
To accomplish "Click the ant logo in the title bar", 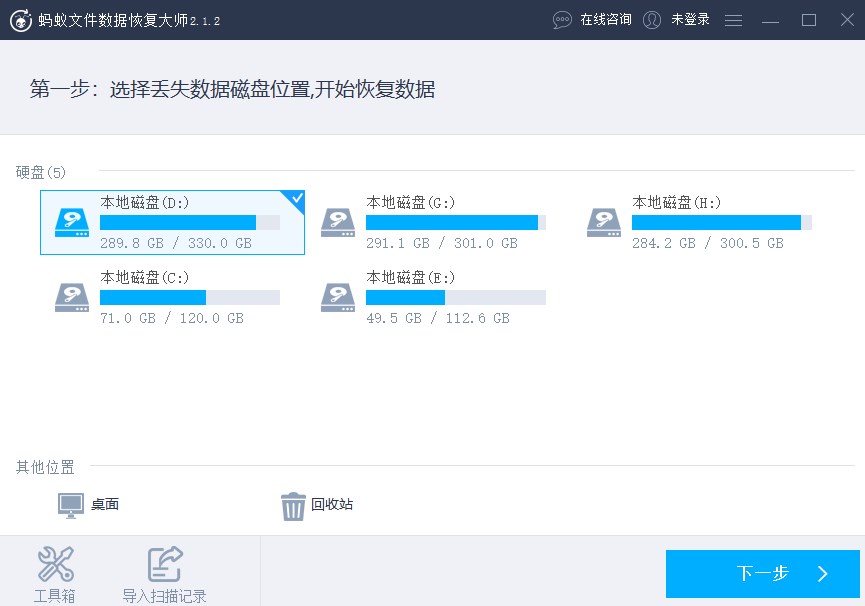I will point(20,19).
